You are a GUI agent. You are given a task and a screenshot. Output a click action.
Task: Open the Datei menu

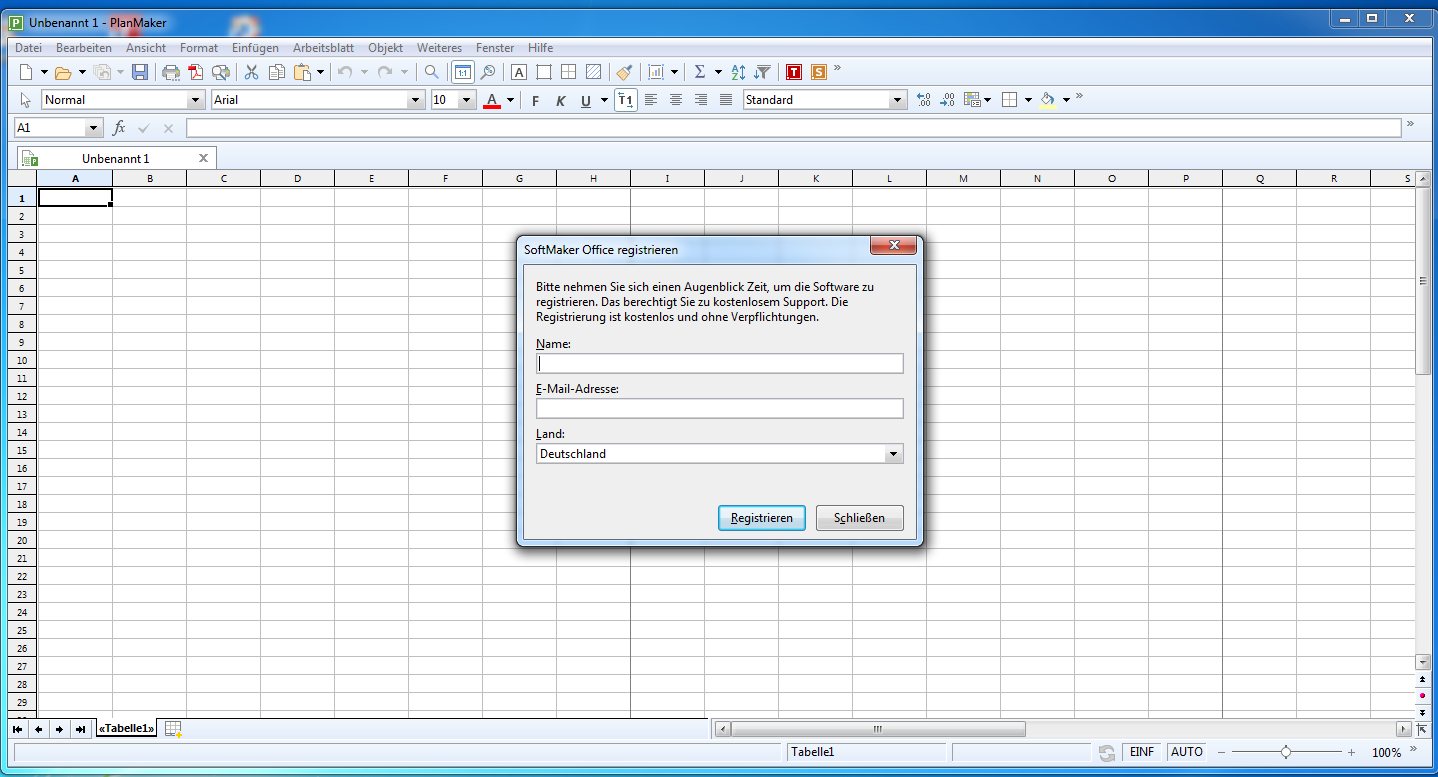coord(28,48)
